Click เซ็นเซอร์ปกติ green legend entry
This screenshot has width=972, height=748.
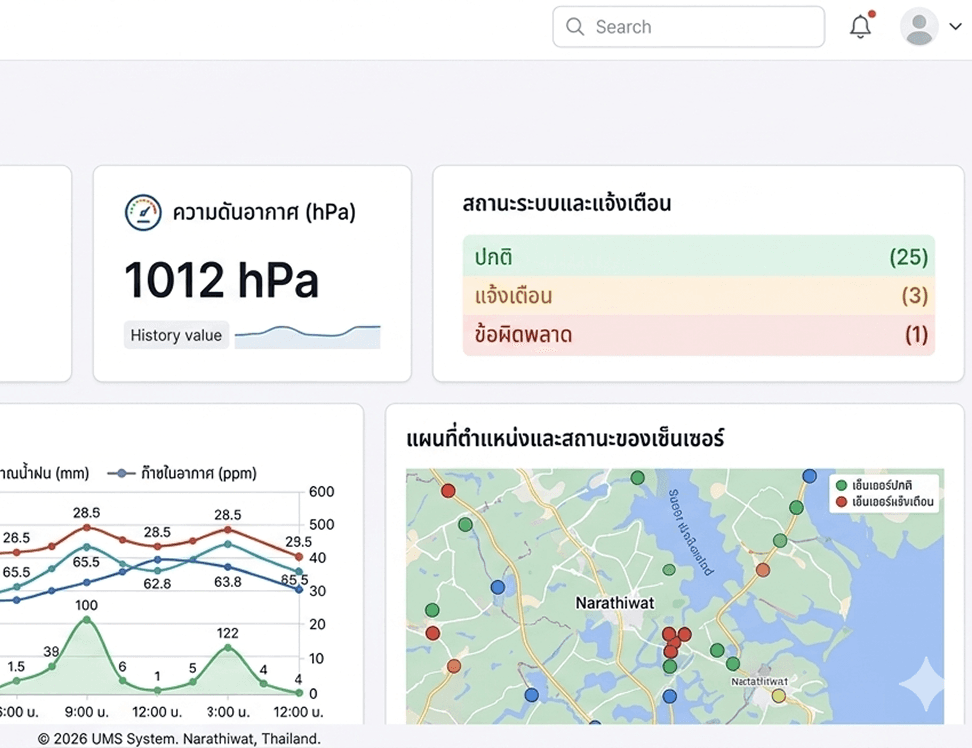click(x=874, y=485)
